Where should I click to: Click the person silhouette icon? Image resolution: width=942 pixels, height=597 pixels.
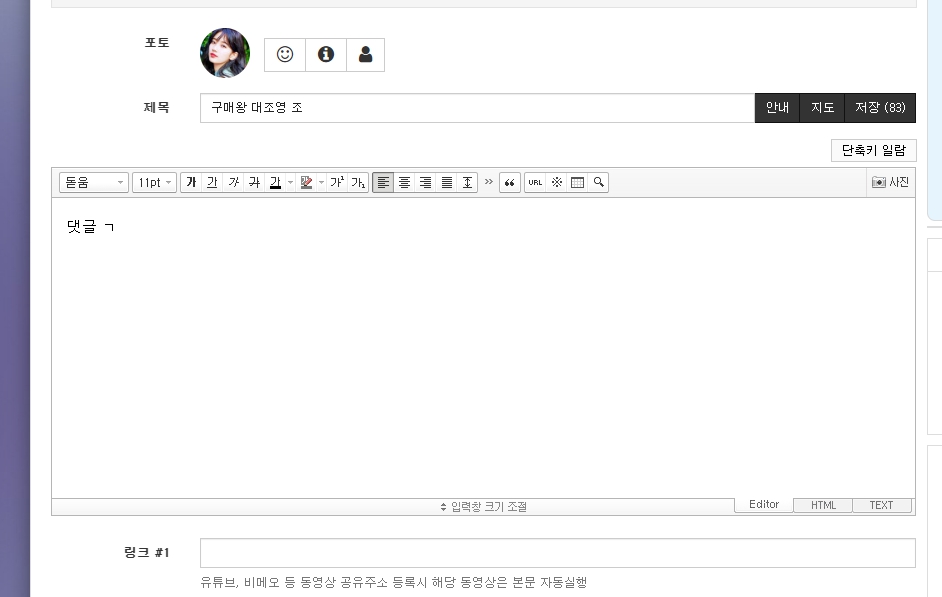tap(365, 55)
